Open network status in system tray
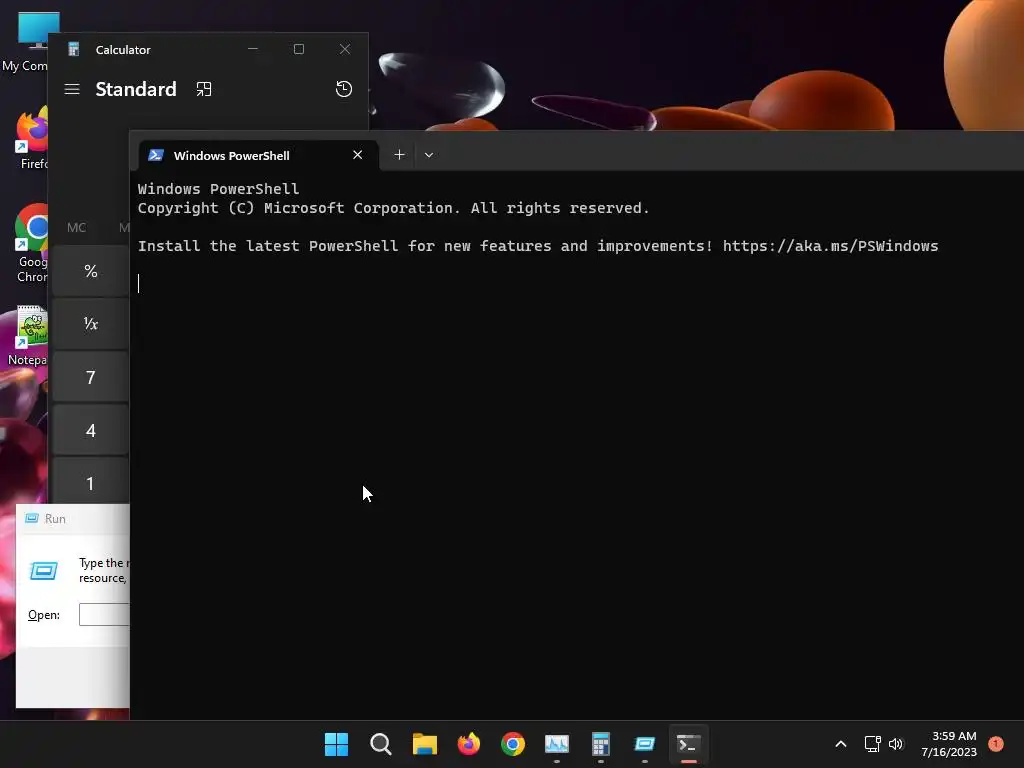This screenshot has width=1024, height=768. 872,744
